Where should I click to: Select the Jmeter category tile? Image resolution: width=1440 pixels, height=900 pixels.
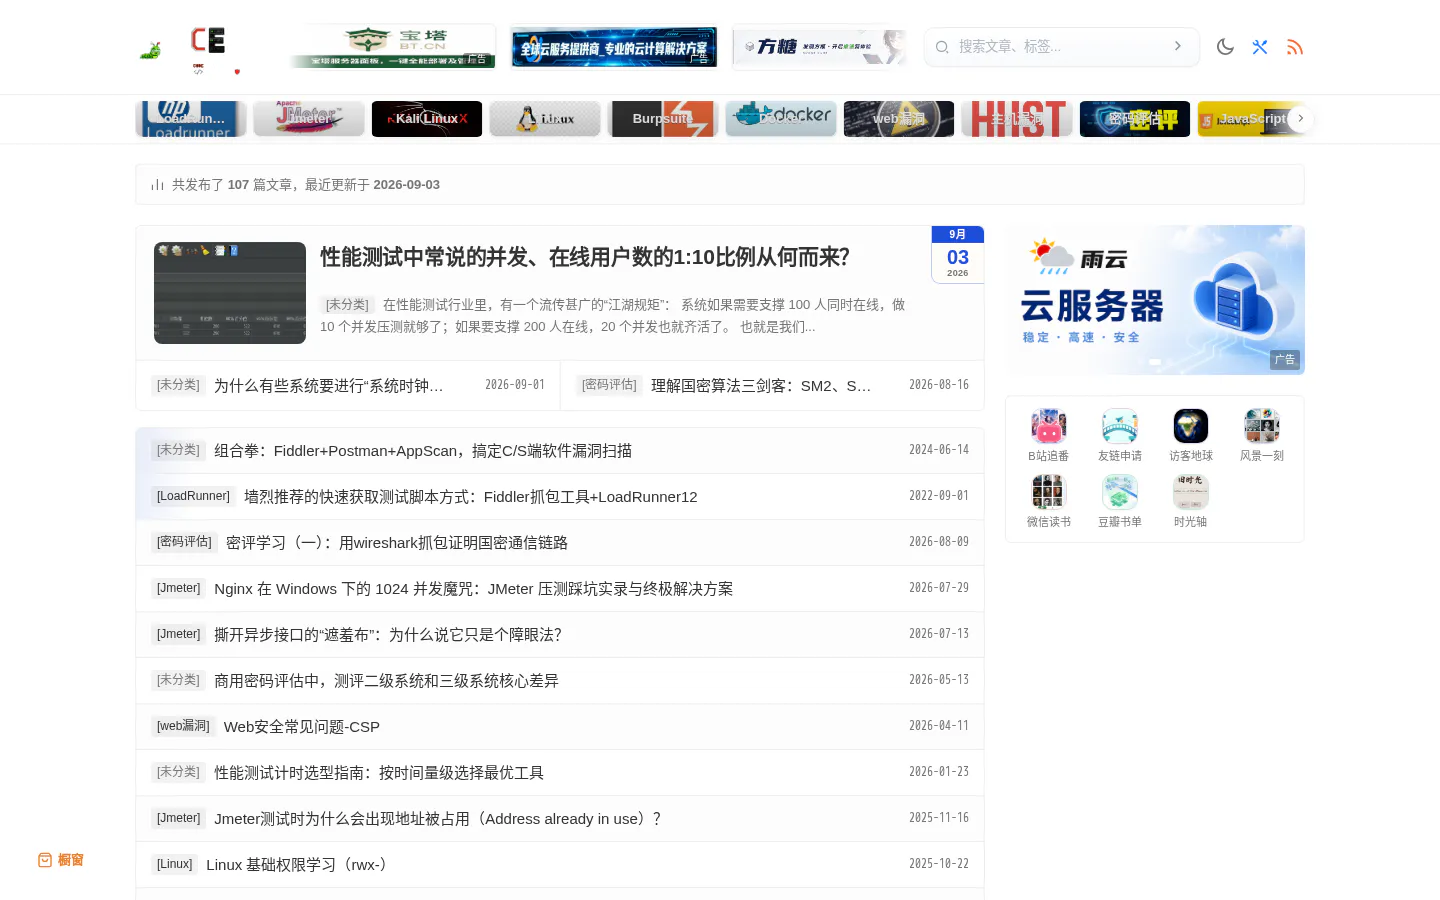[x=309, y=119]
